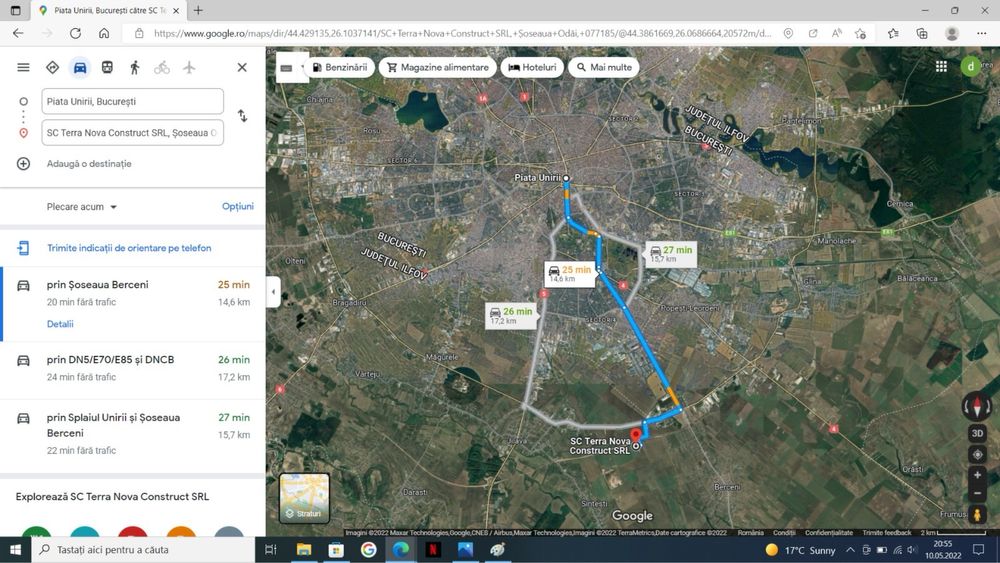Open File Explorer from taskbar
This screenshot has width=1000, height=563.
pyautogui.click(x=304, y=550)
